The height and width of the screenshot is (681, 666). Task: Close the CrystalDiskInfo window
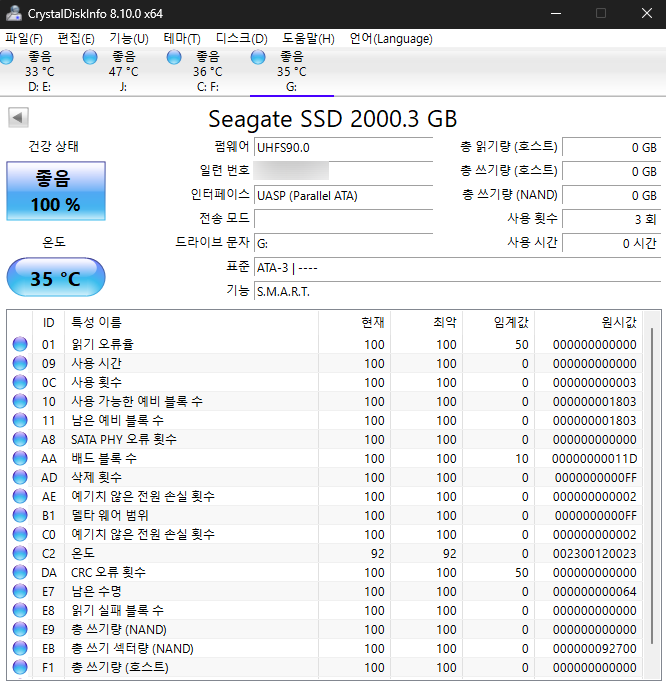tap(646, 13)
